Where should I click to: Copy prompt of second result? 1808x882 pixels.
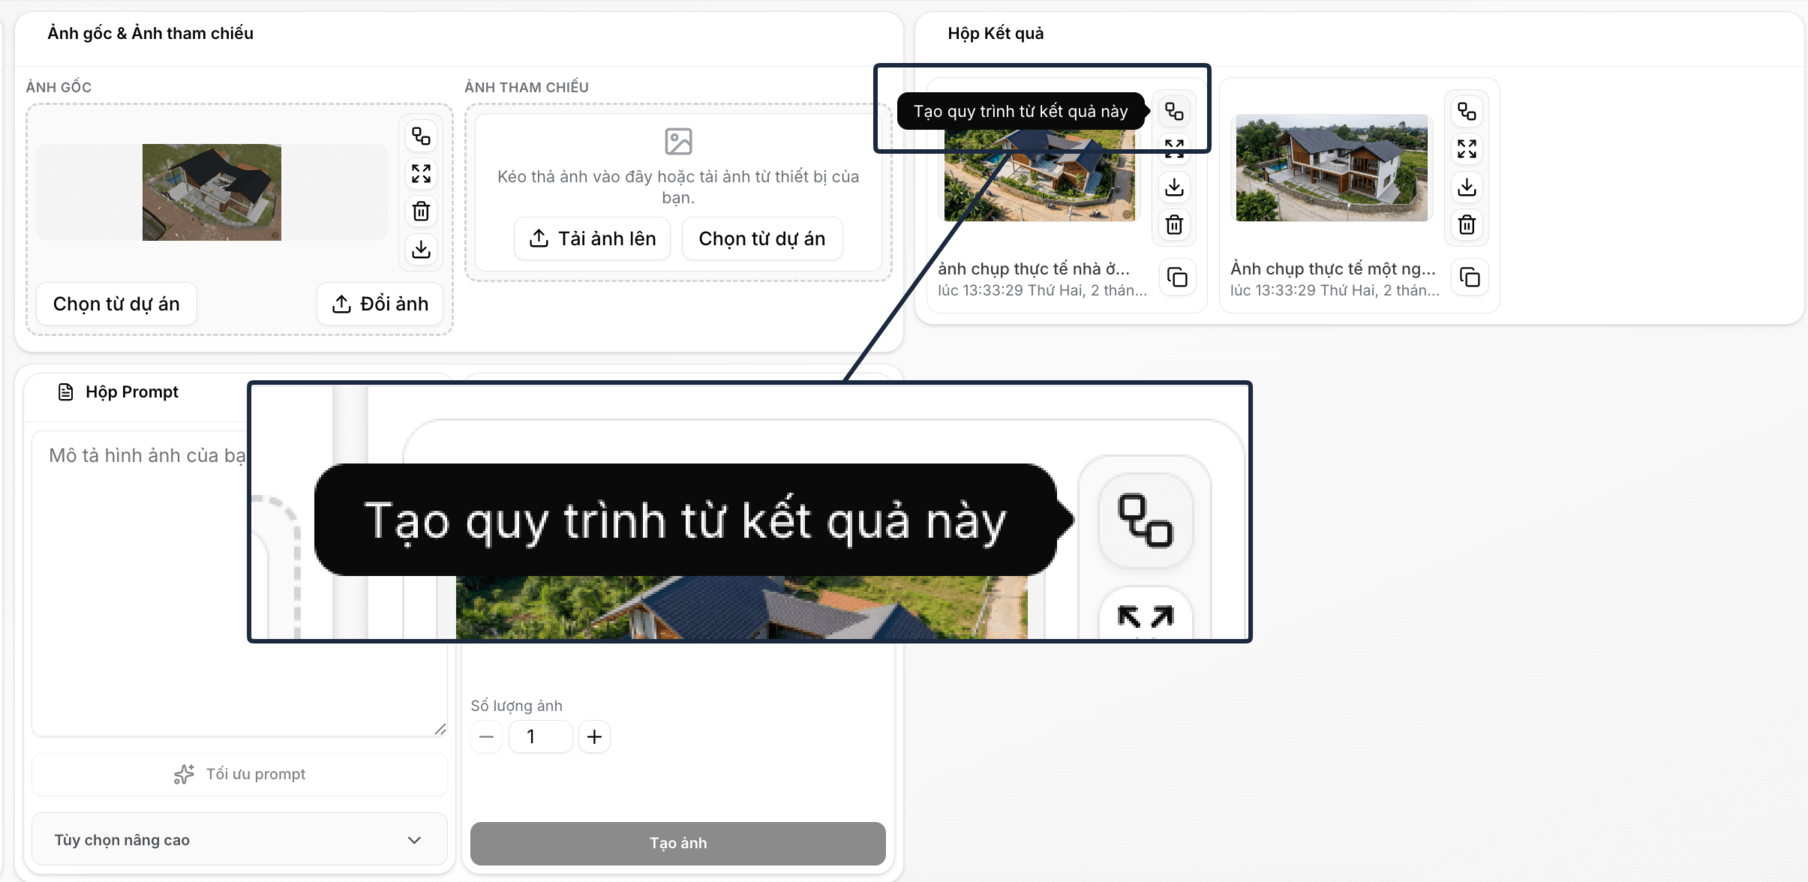[1469, 277]
